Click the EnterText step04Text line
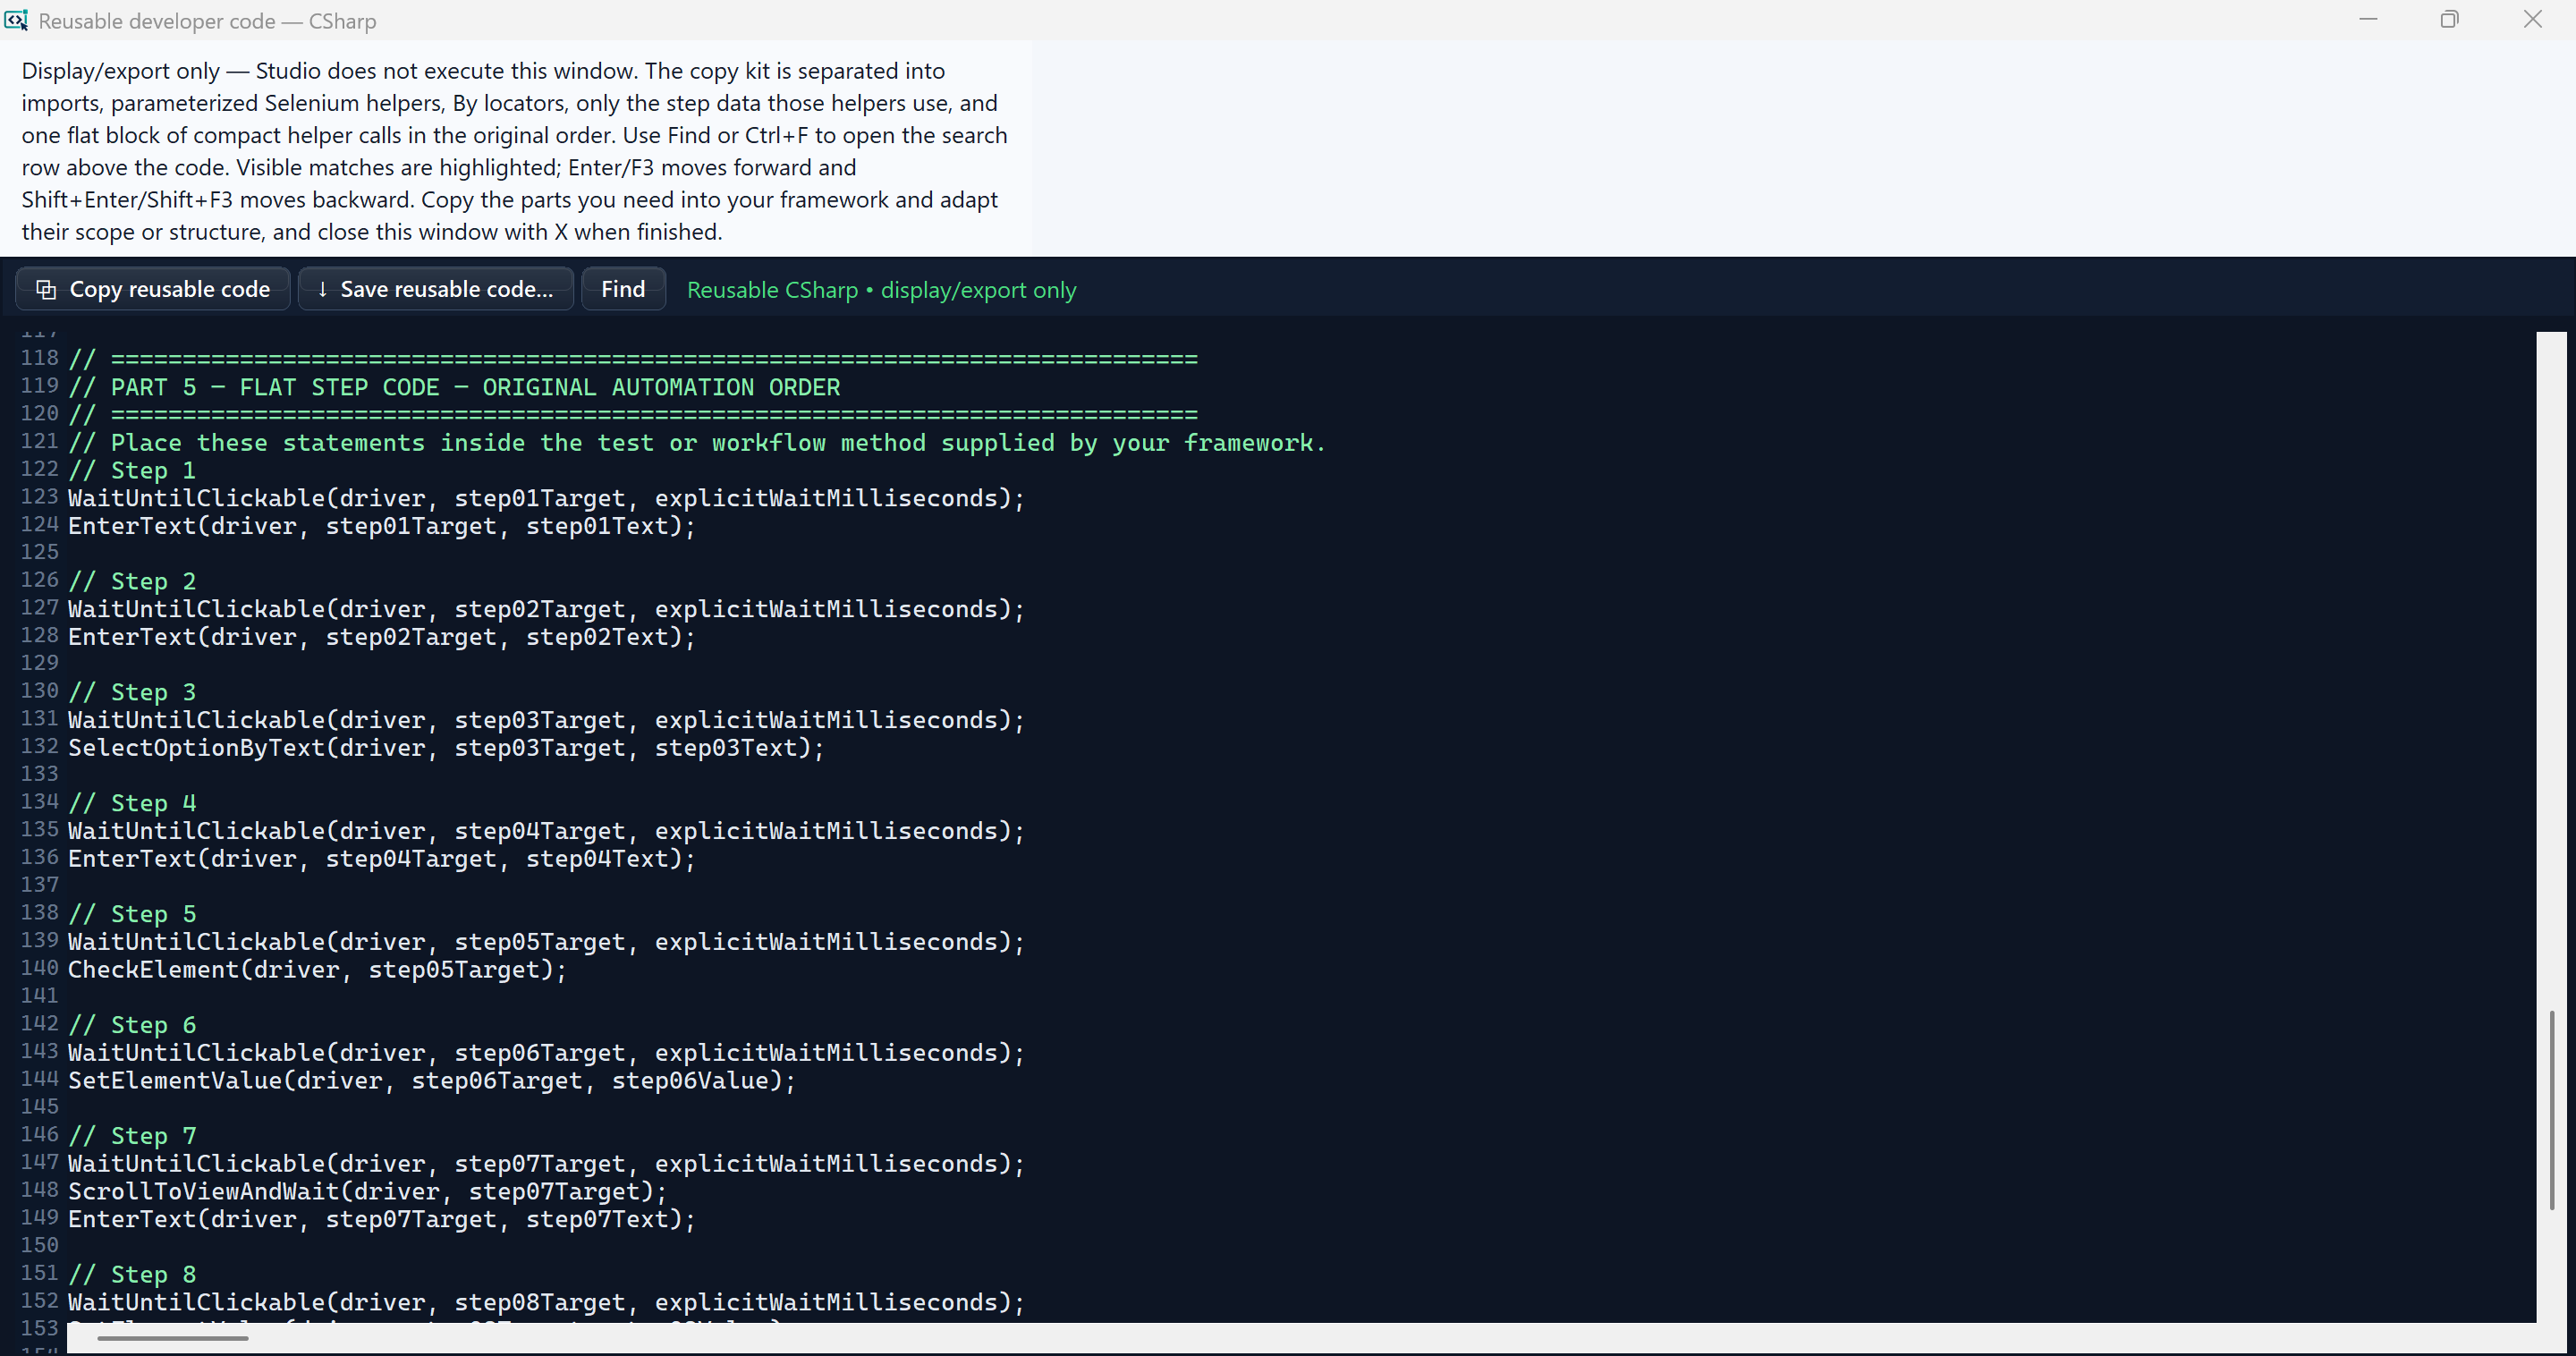The width and height of the screenshot is (2576, 1356). coord(381,859)
